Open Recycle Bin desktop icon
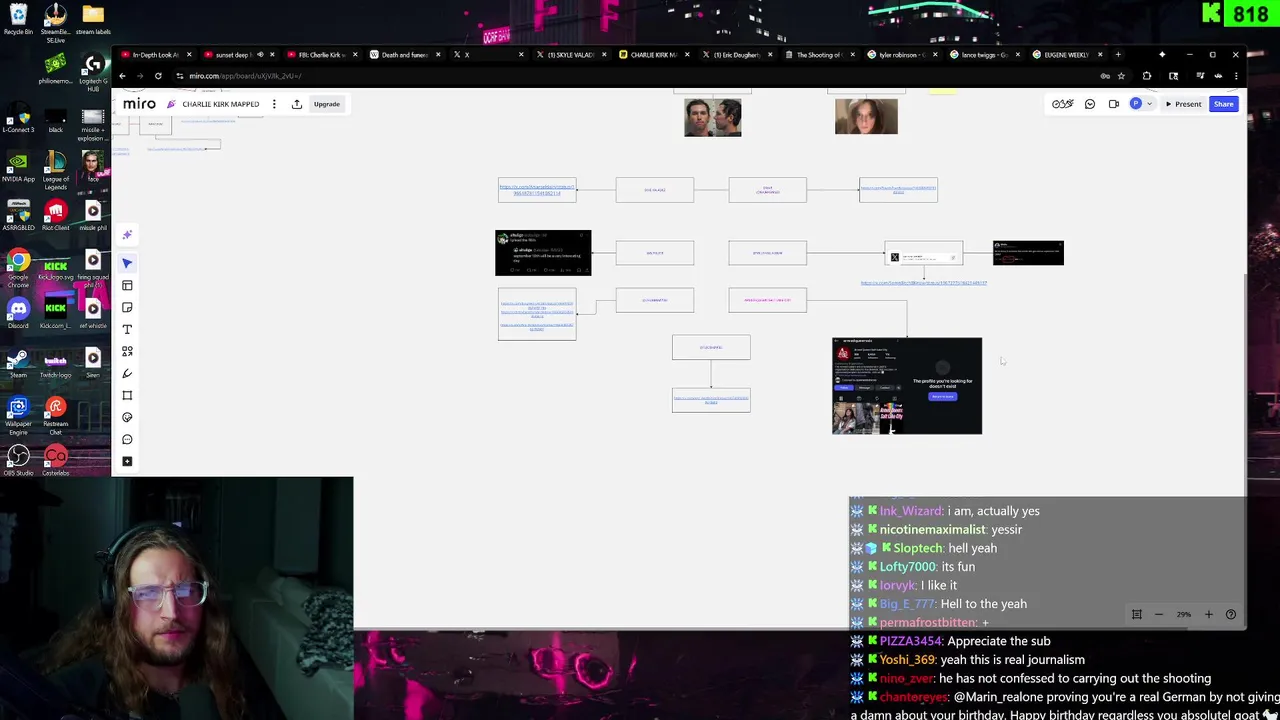Viewport: 1280px width, 720px height. click(x=18, y=19)
